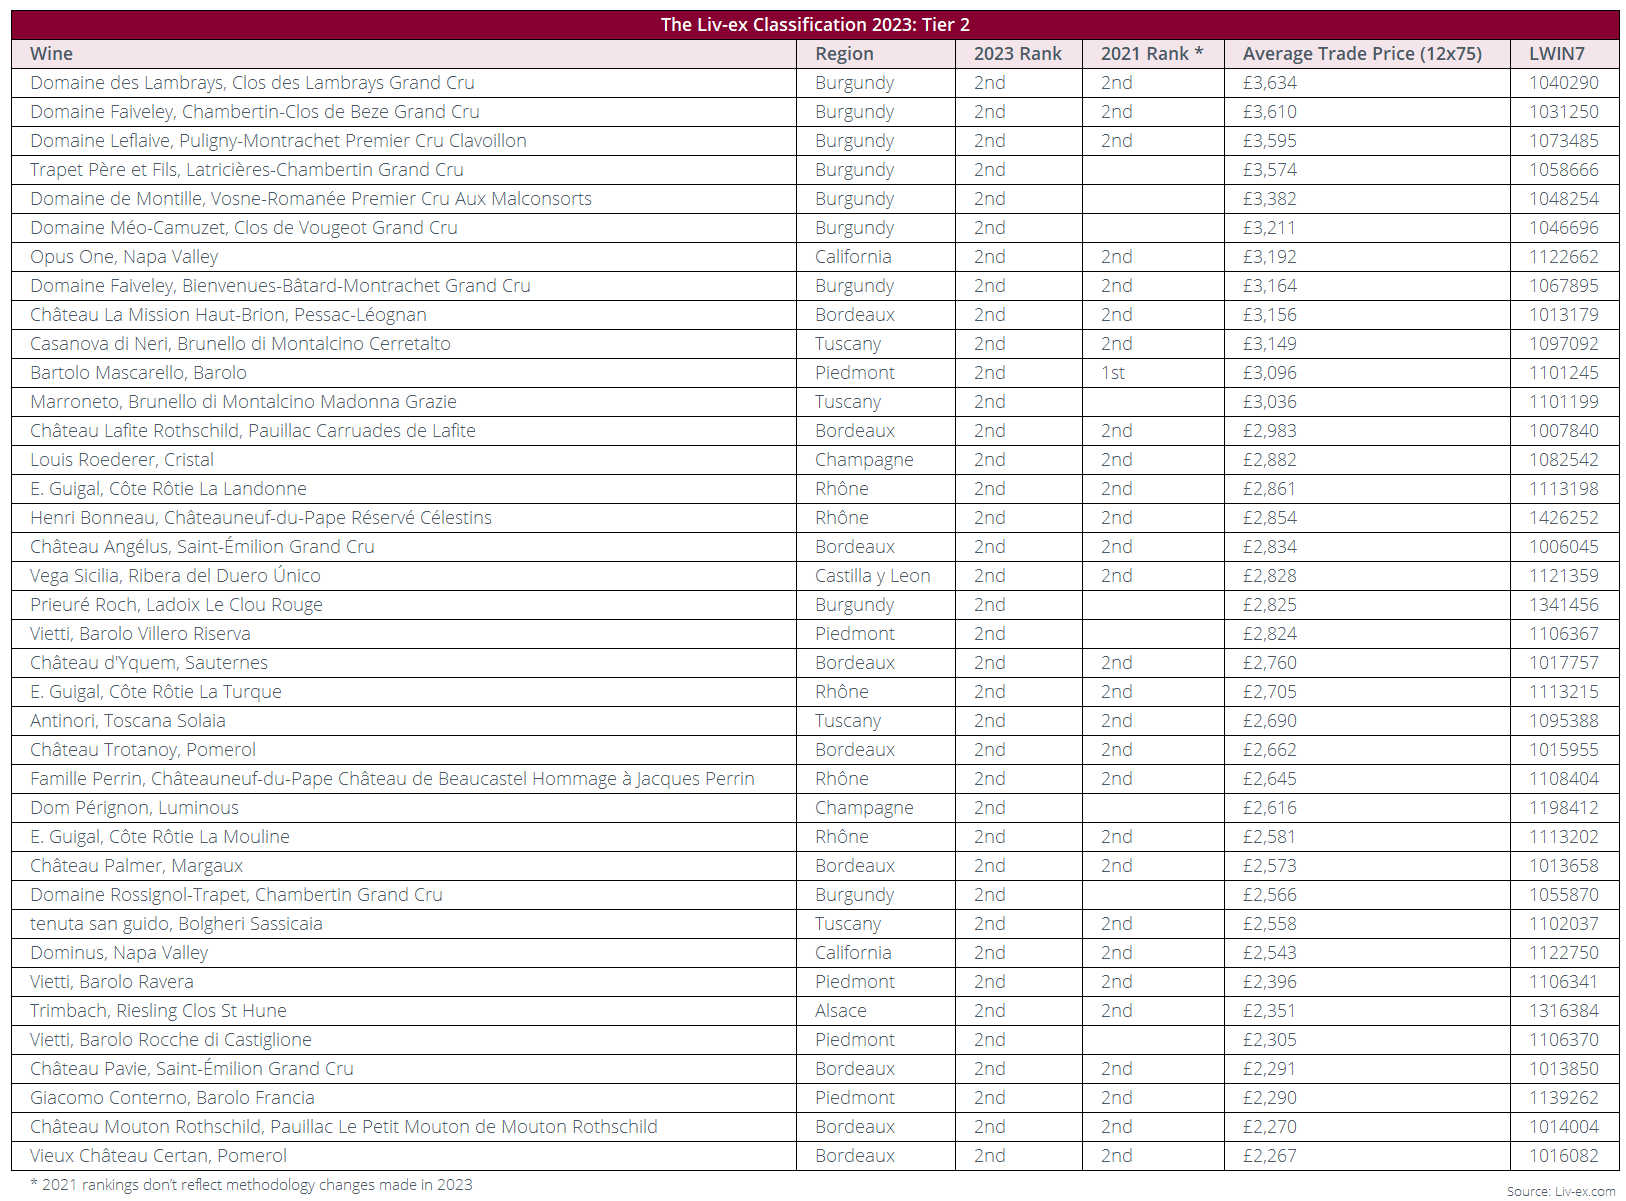Select 'Château Lafite Rothschild, Pauillac Carruades de Lafite'

click(253, 431)
